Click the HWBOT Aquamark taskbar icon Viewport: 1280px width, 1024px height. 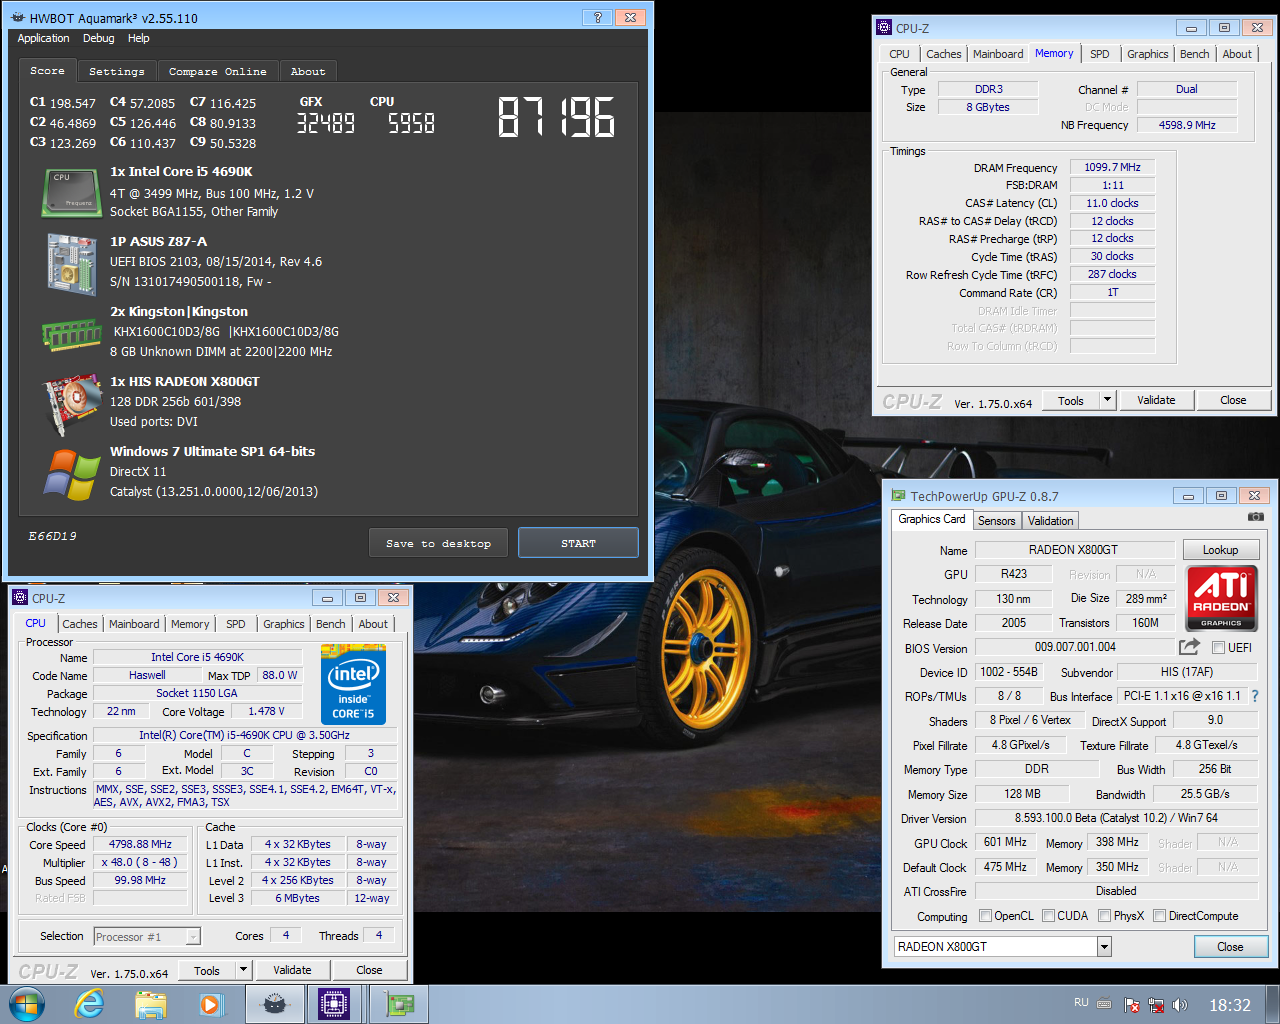[x=275, y=1004]
